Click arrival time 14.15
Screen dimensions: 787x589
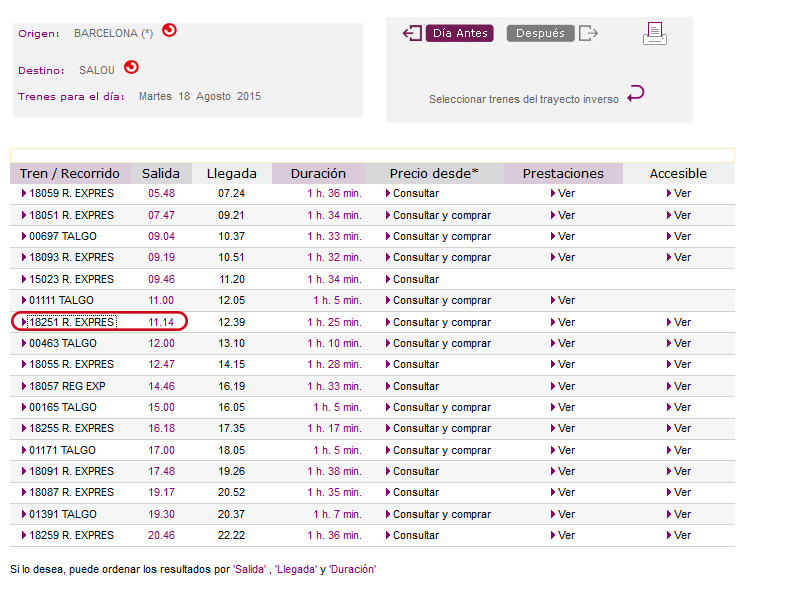coord(231,365)
